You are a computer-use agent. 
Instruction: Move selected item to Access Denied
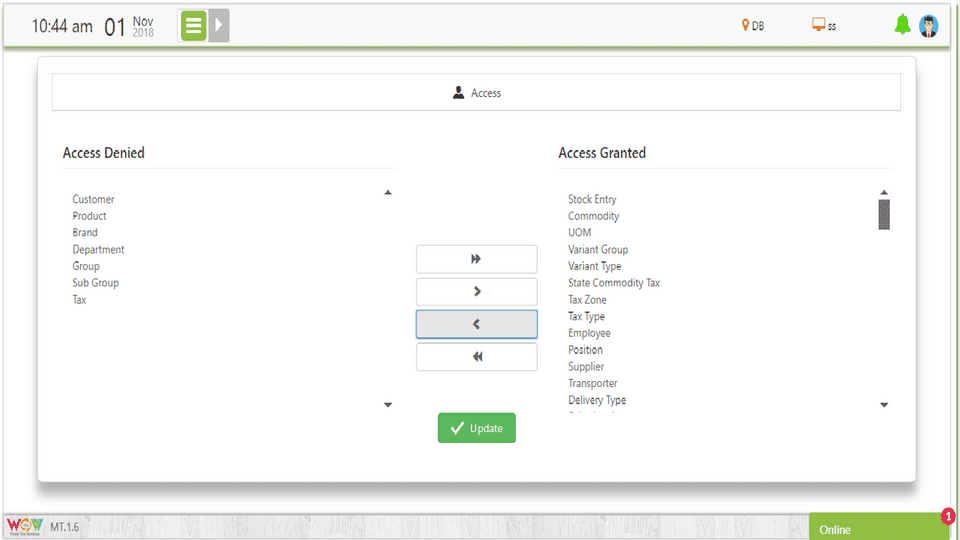click(476, 324)
